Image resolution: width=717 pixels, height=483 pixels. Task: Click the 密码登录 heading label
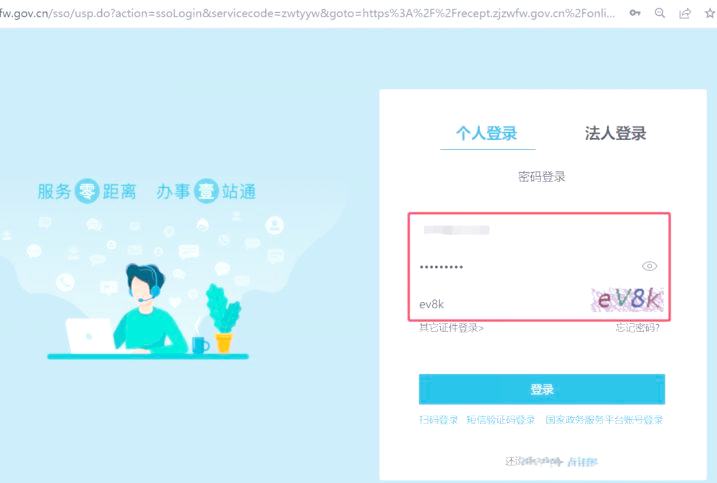[542, 177]
